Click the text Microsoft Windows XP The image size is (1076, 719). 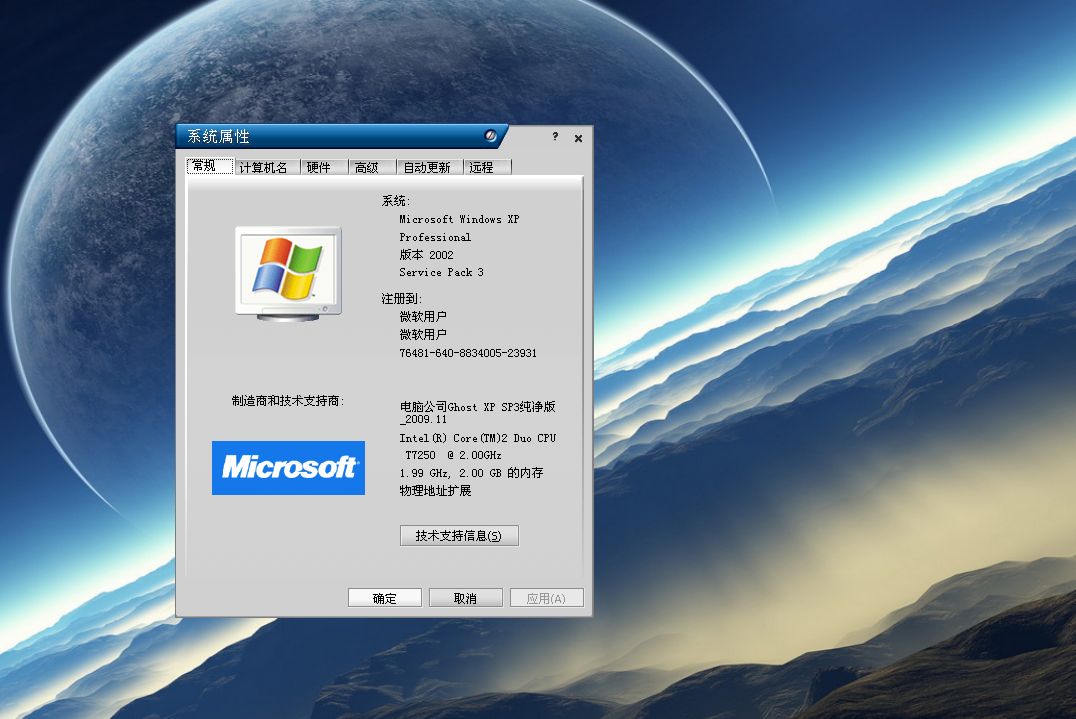[x=459, y=220]
